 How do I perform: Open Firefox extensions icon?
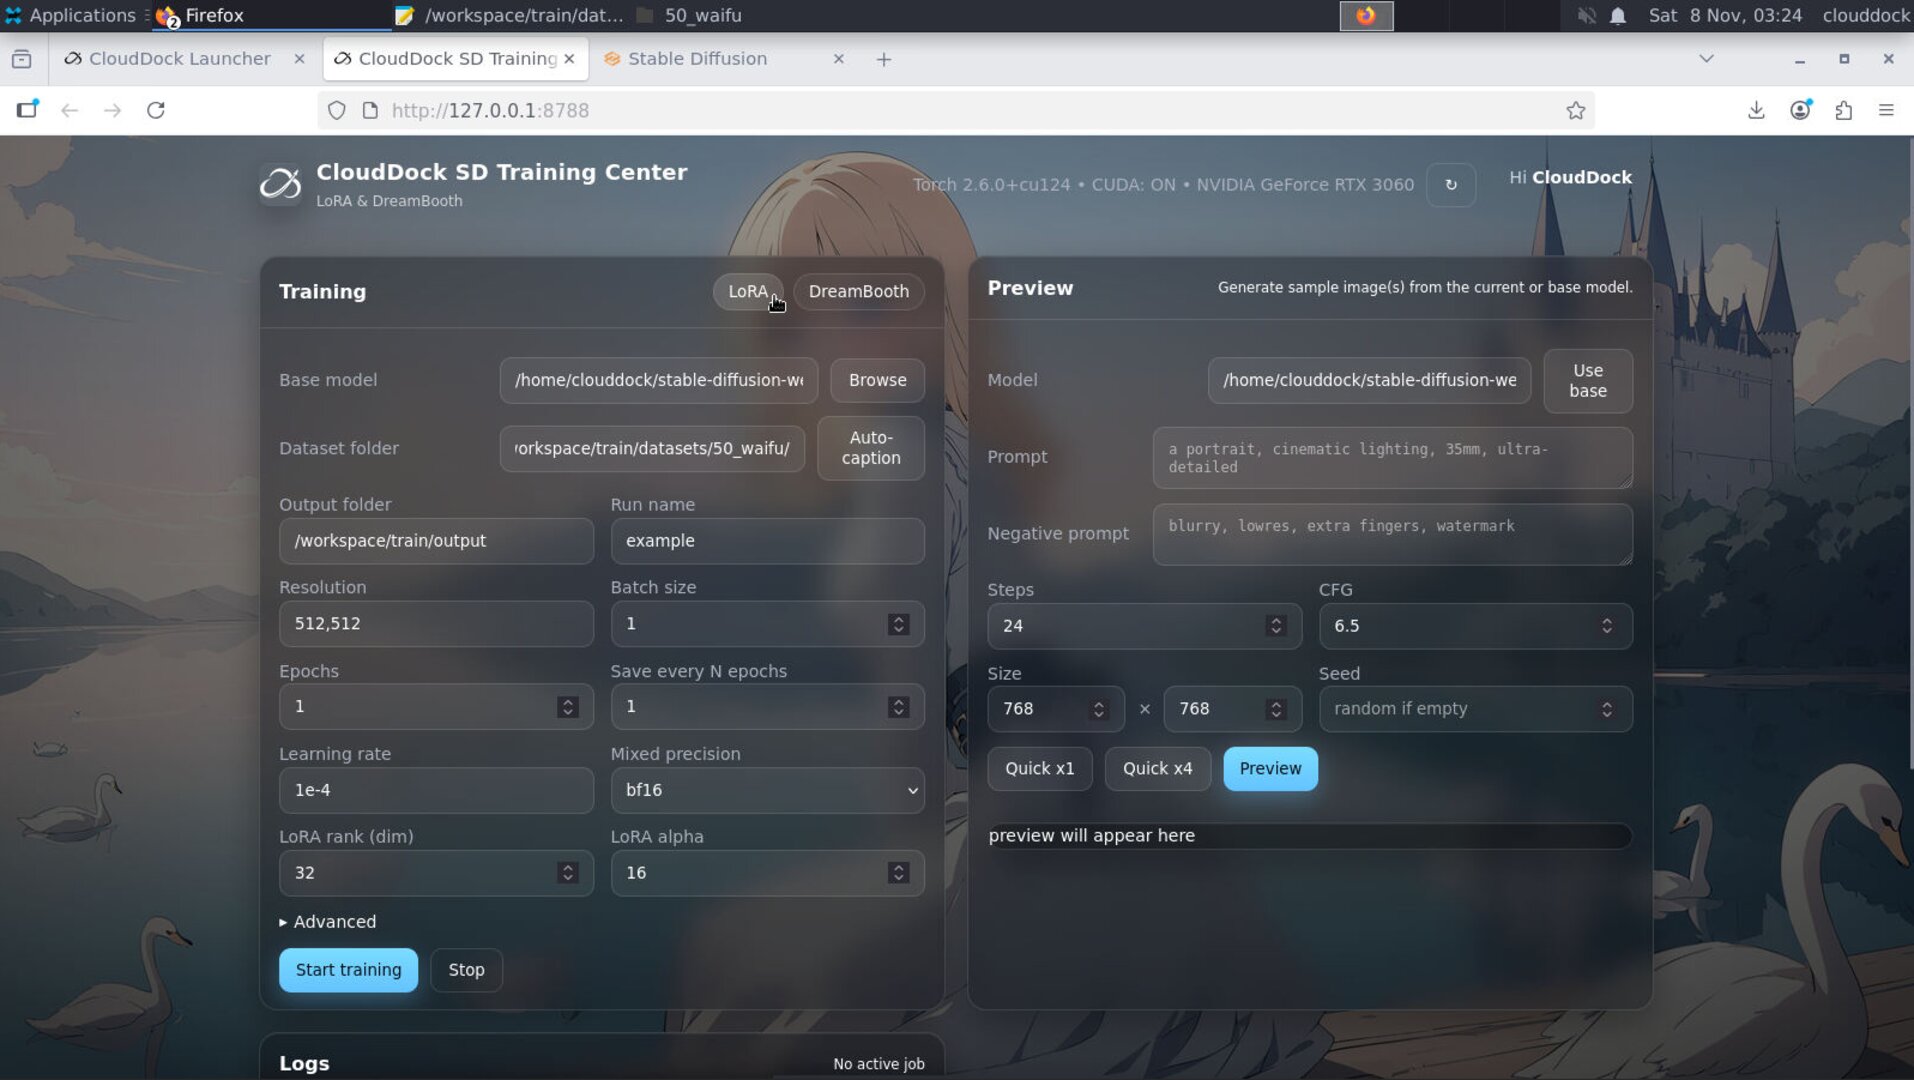click(1843, 110)
